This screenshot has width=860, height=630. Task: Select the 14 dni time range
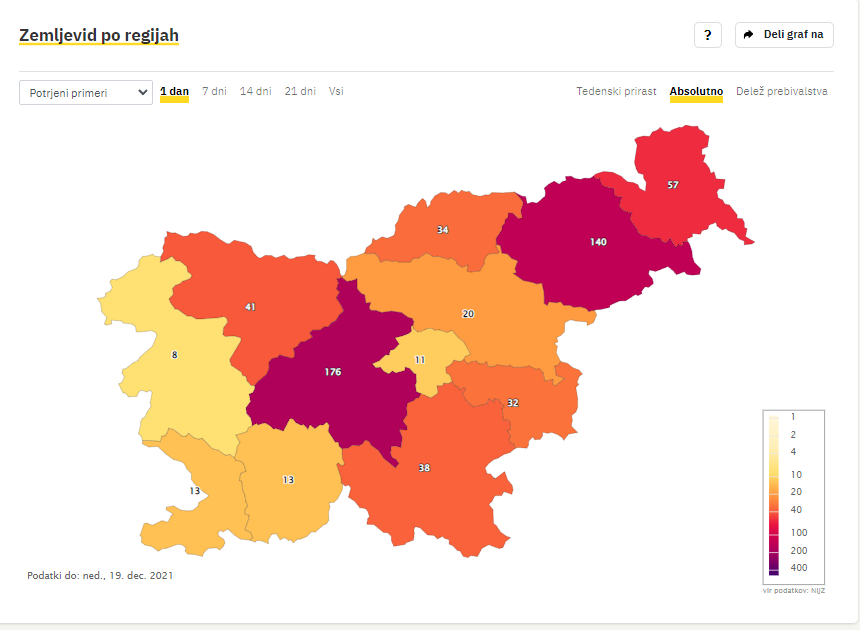256,92
